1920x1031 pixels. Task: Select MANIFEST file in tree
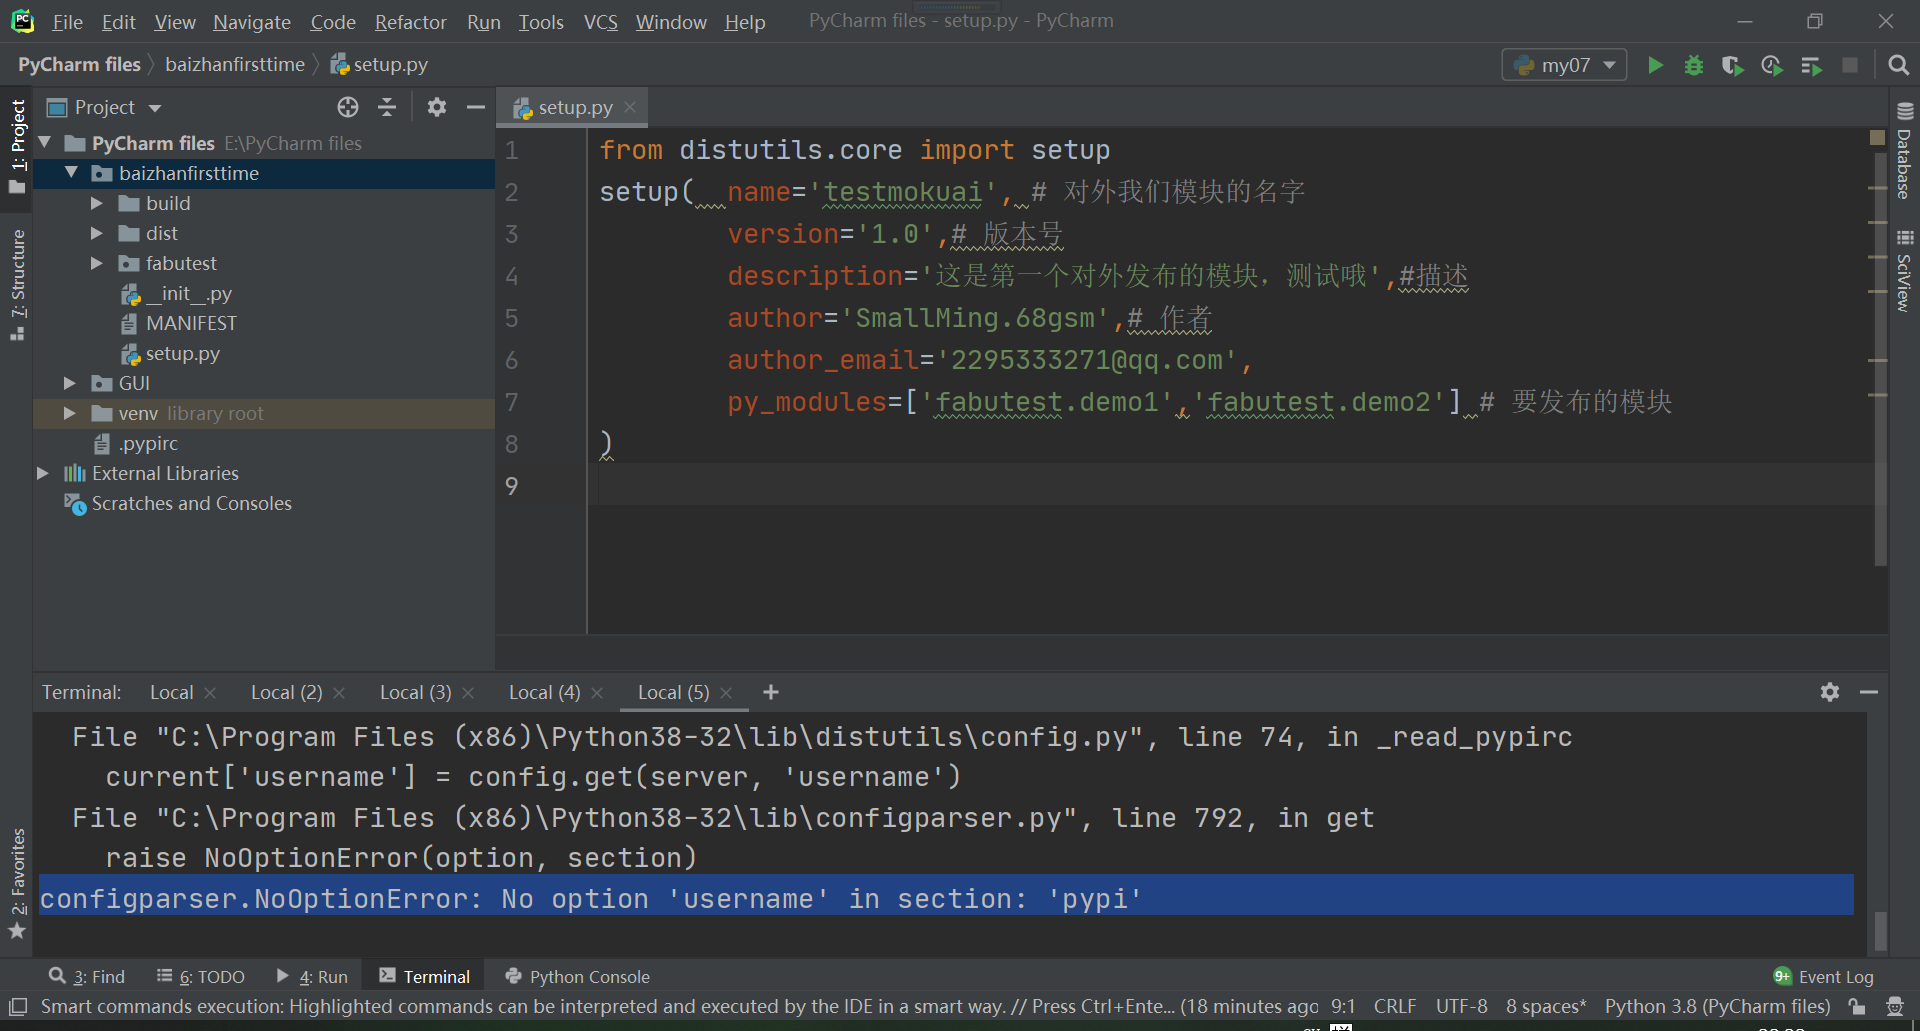point(190,323)
